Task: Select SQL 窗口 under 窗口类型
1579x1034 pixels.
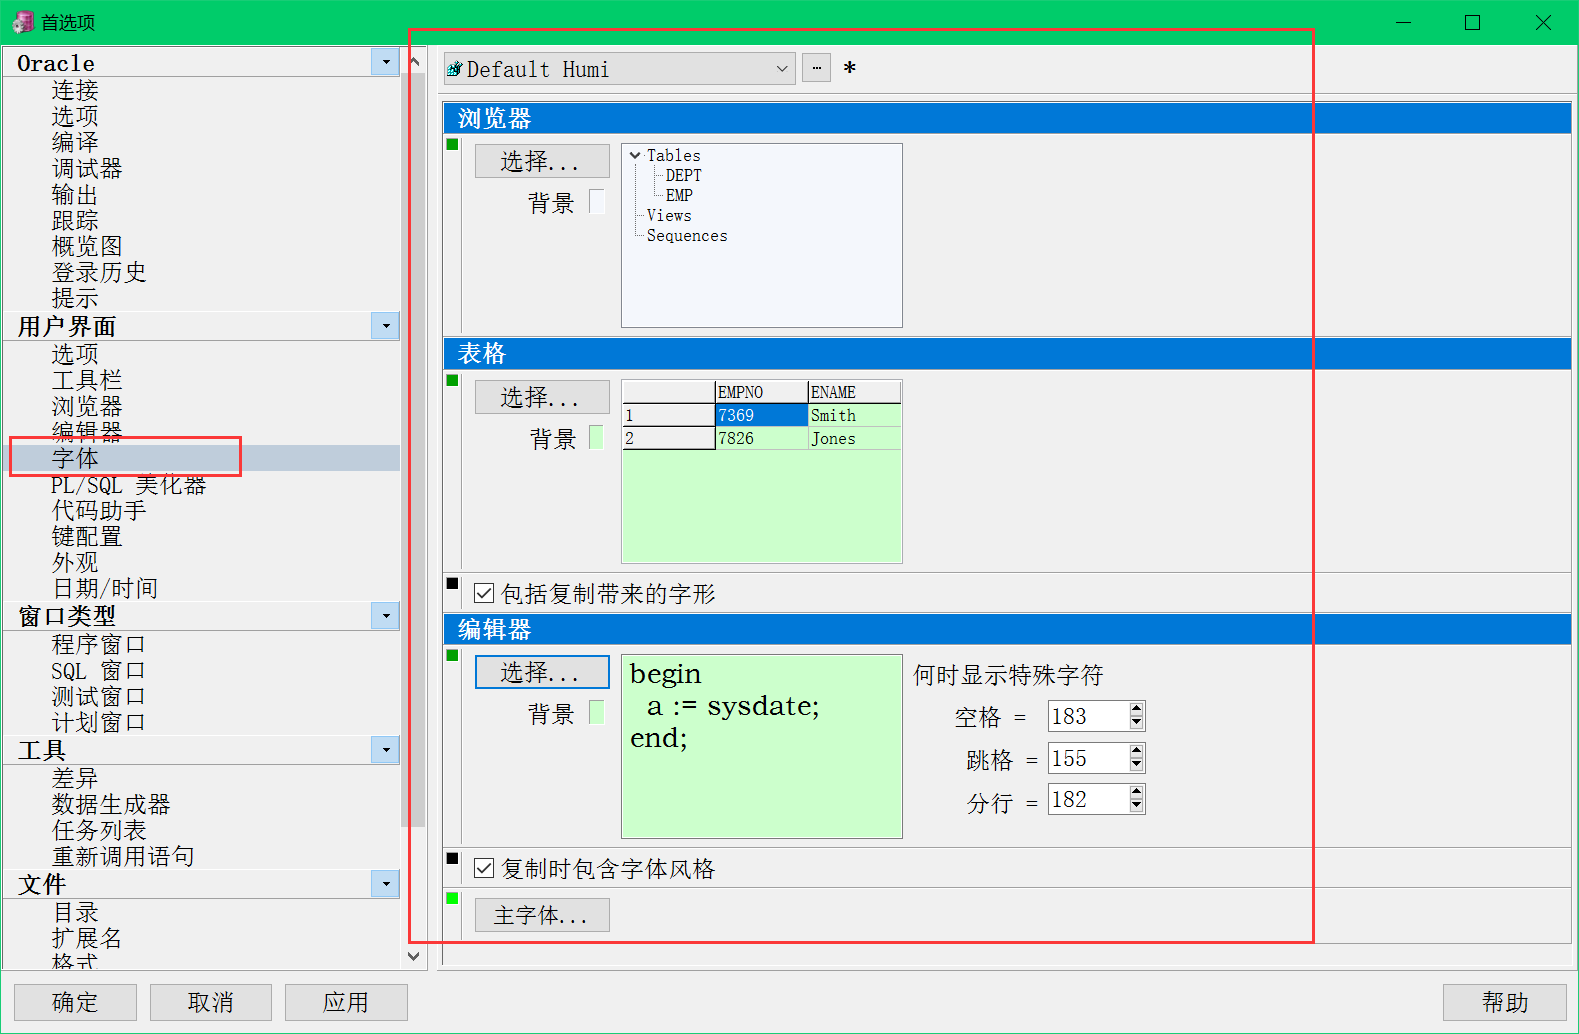Action: [99, 670]
